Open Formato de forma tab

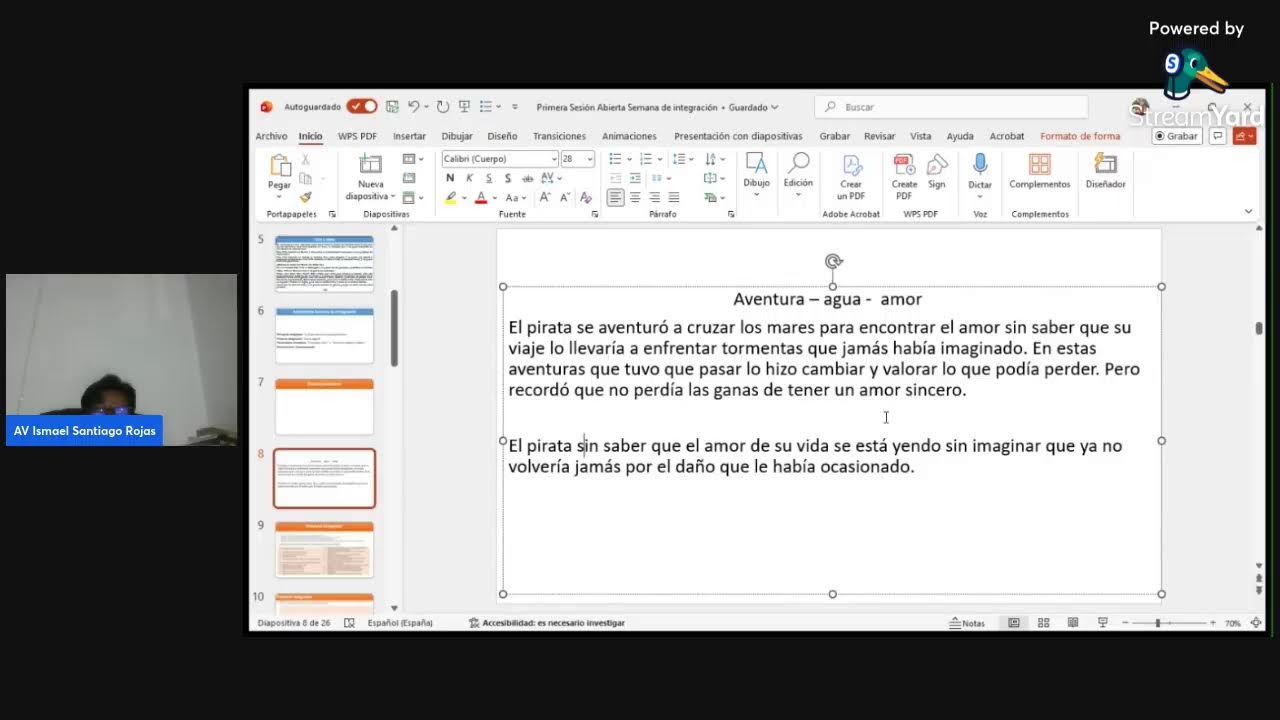(1080, 136)
